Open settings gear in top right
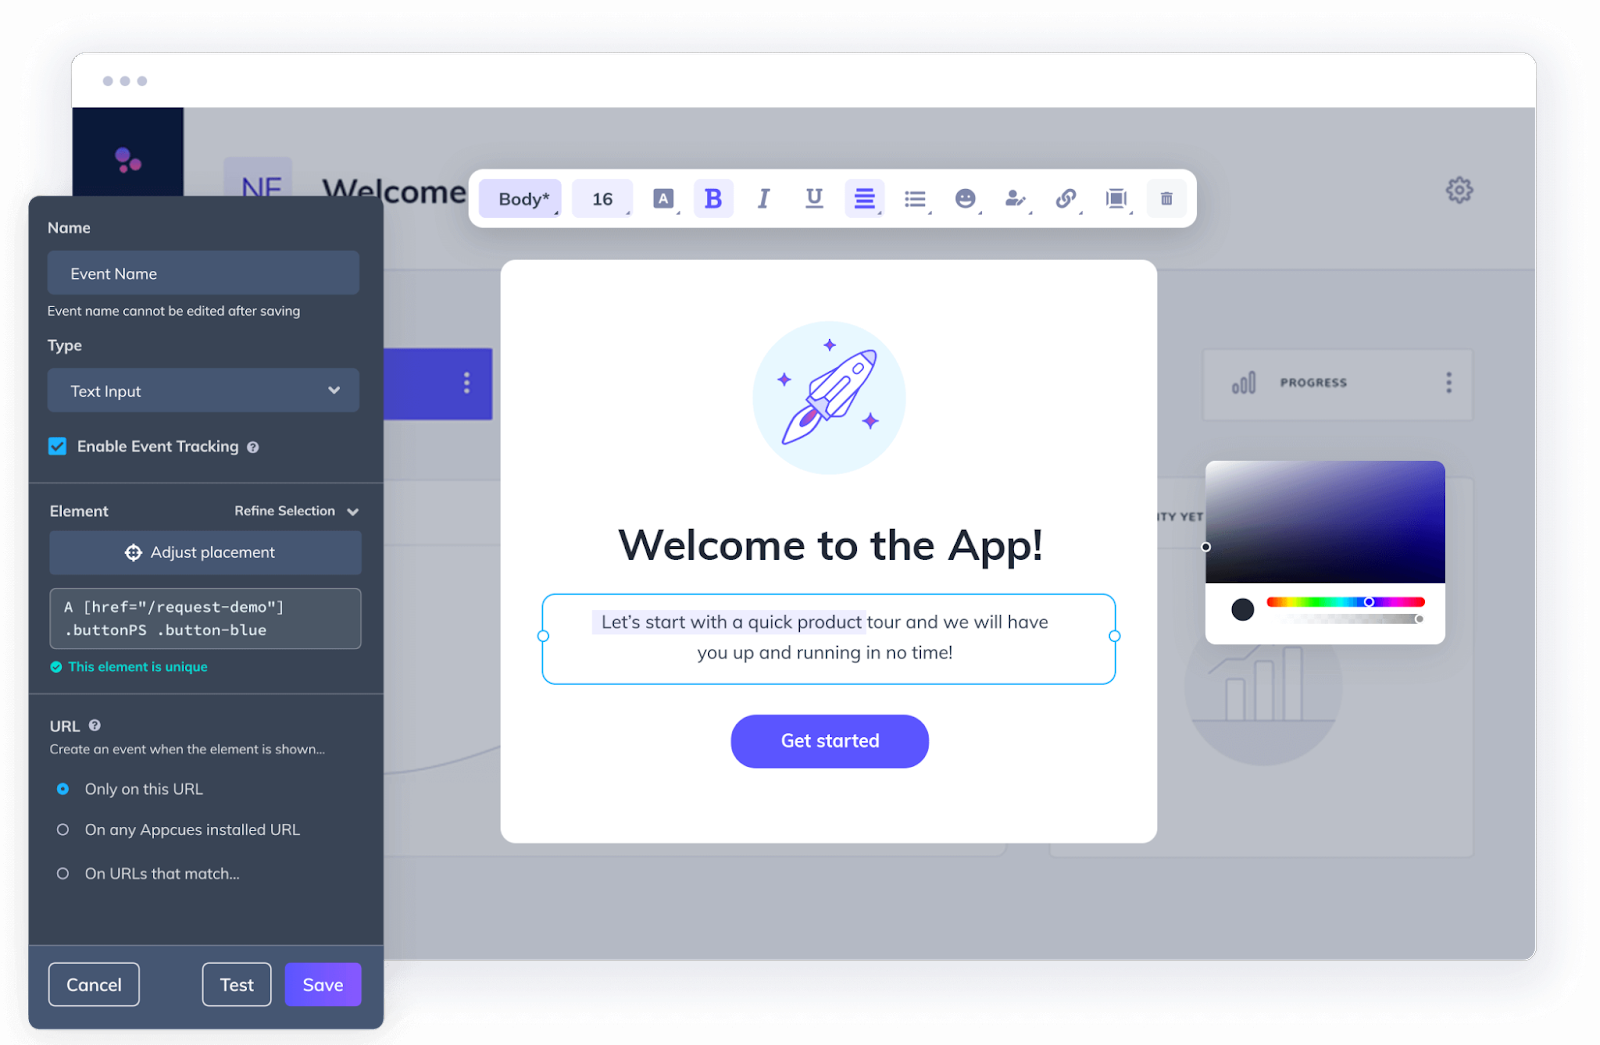This screenshot has height=1045, width=1600. click(x=1459, y=190)
